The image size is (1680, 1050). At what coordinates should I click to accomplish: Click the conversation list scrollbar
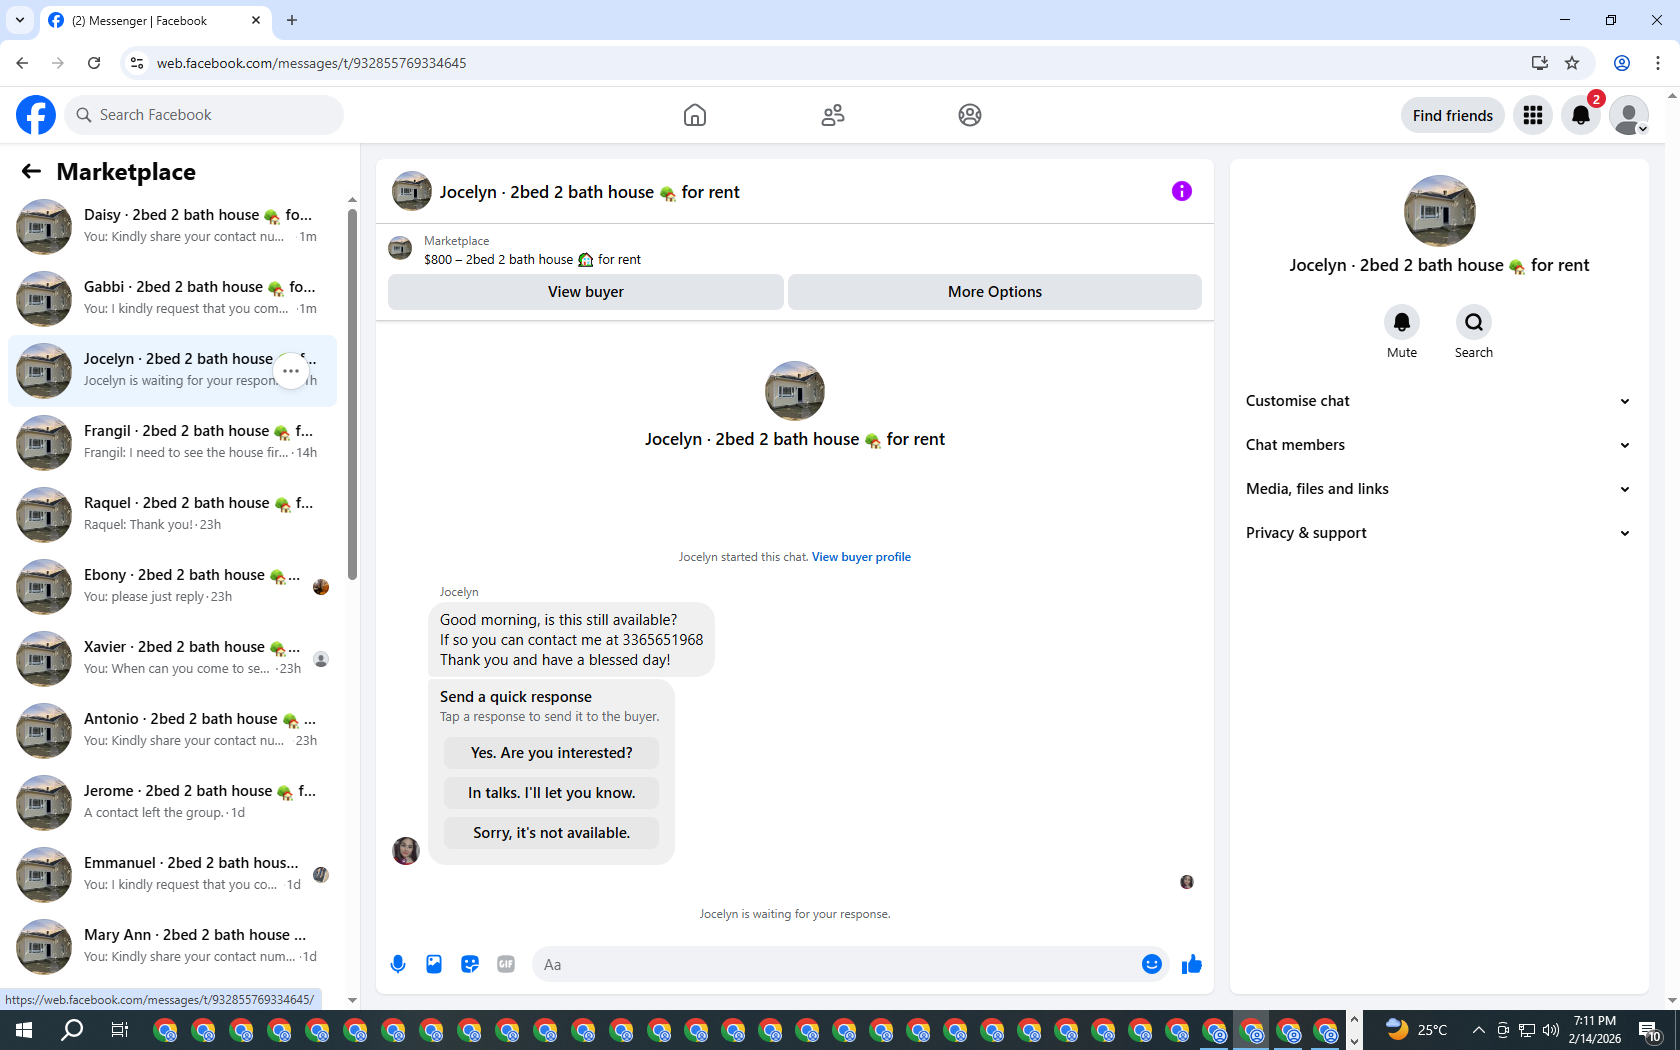[352, 395]
